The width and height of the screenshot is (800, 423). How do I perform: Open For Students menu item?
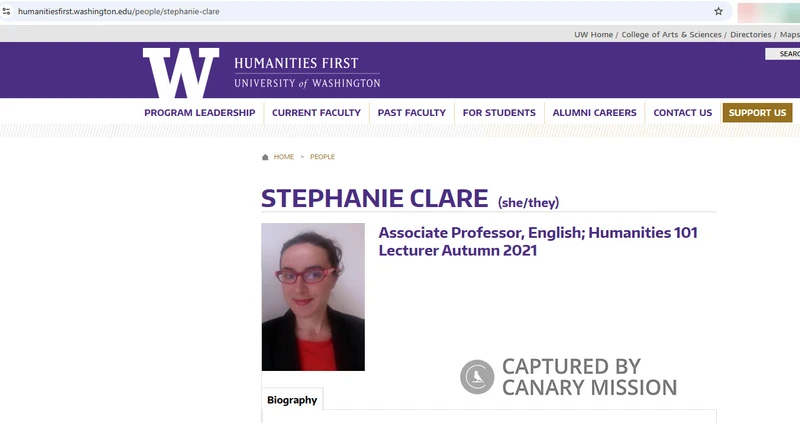[499, 113]
